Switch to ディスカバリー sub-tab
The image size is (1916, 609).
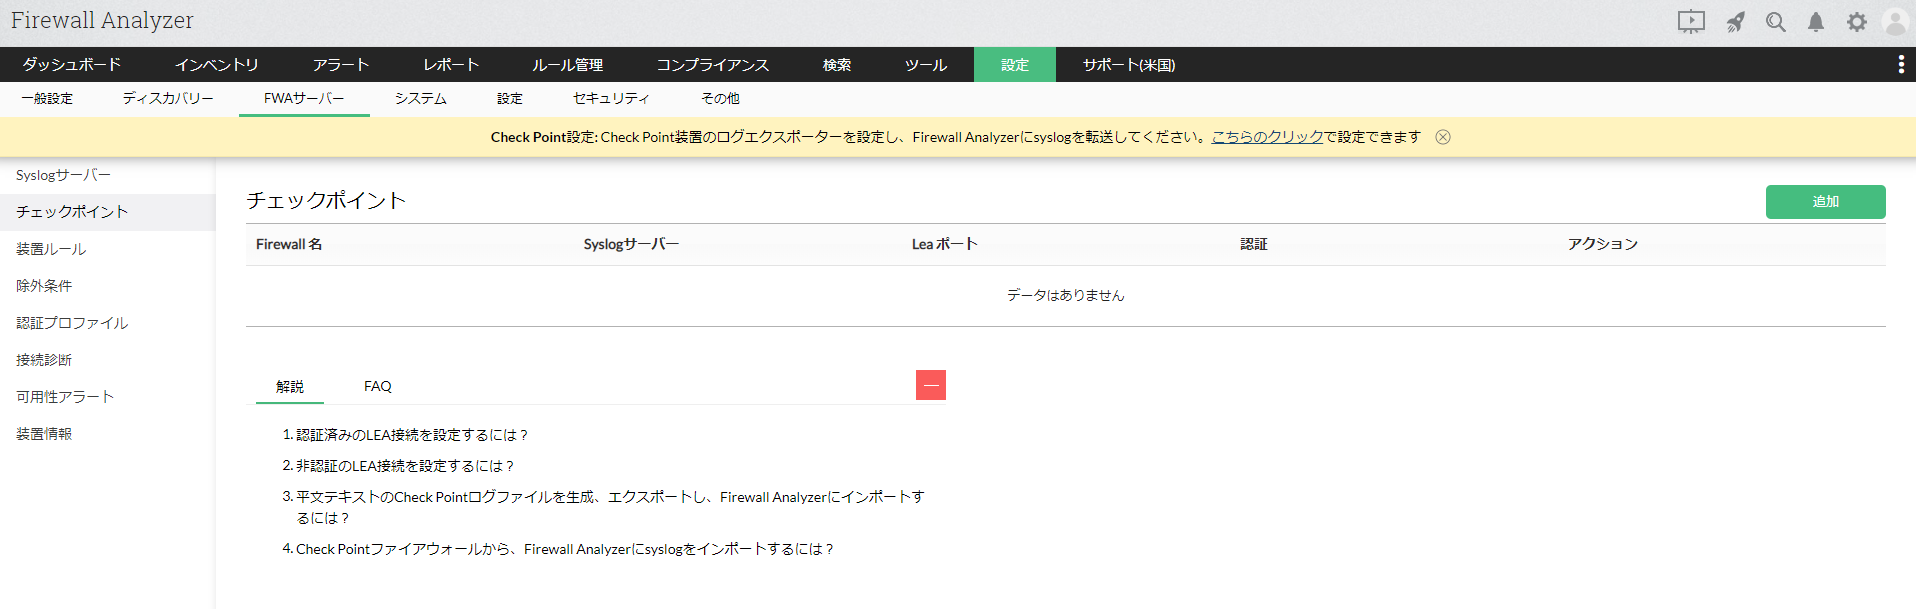168,98
